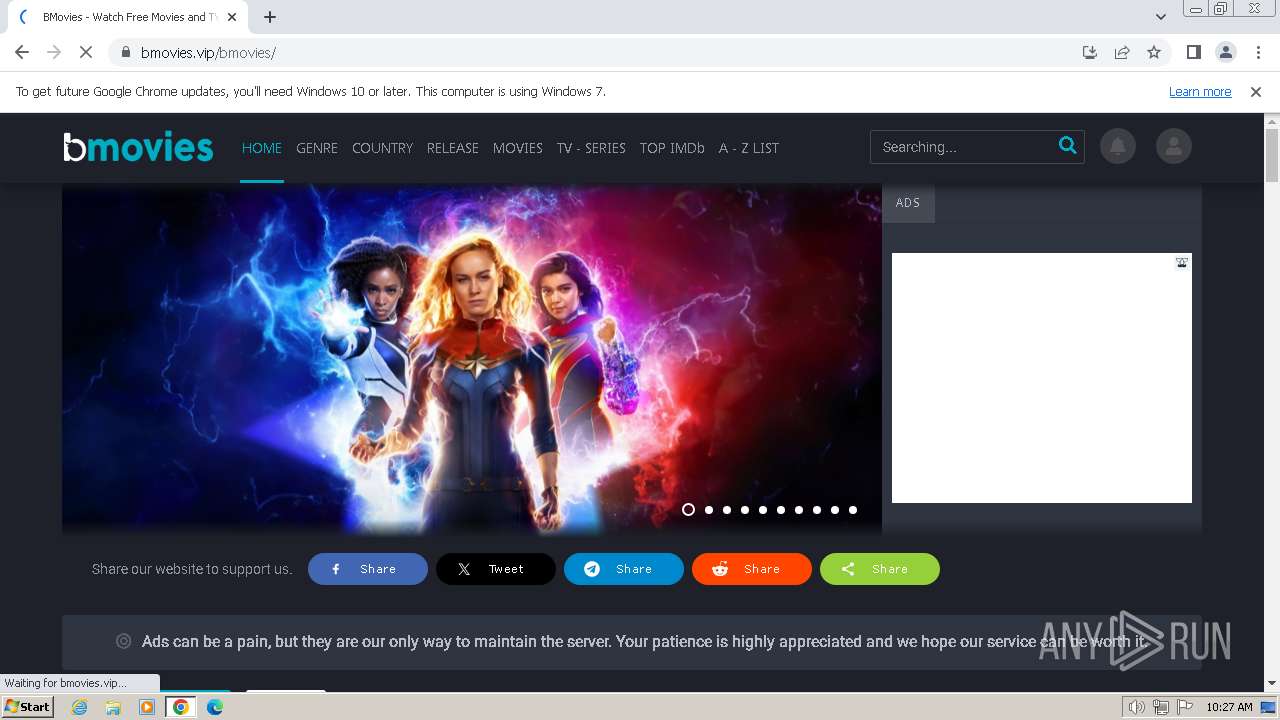This screenshot has width=1280, height=720.
Task: Open File Explorer from taskbar
Action: (x=113, y=707)
